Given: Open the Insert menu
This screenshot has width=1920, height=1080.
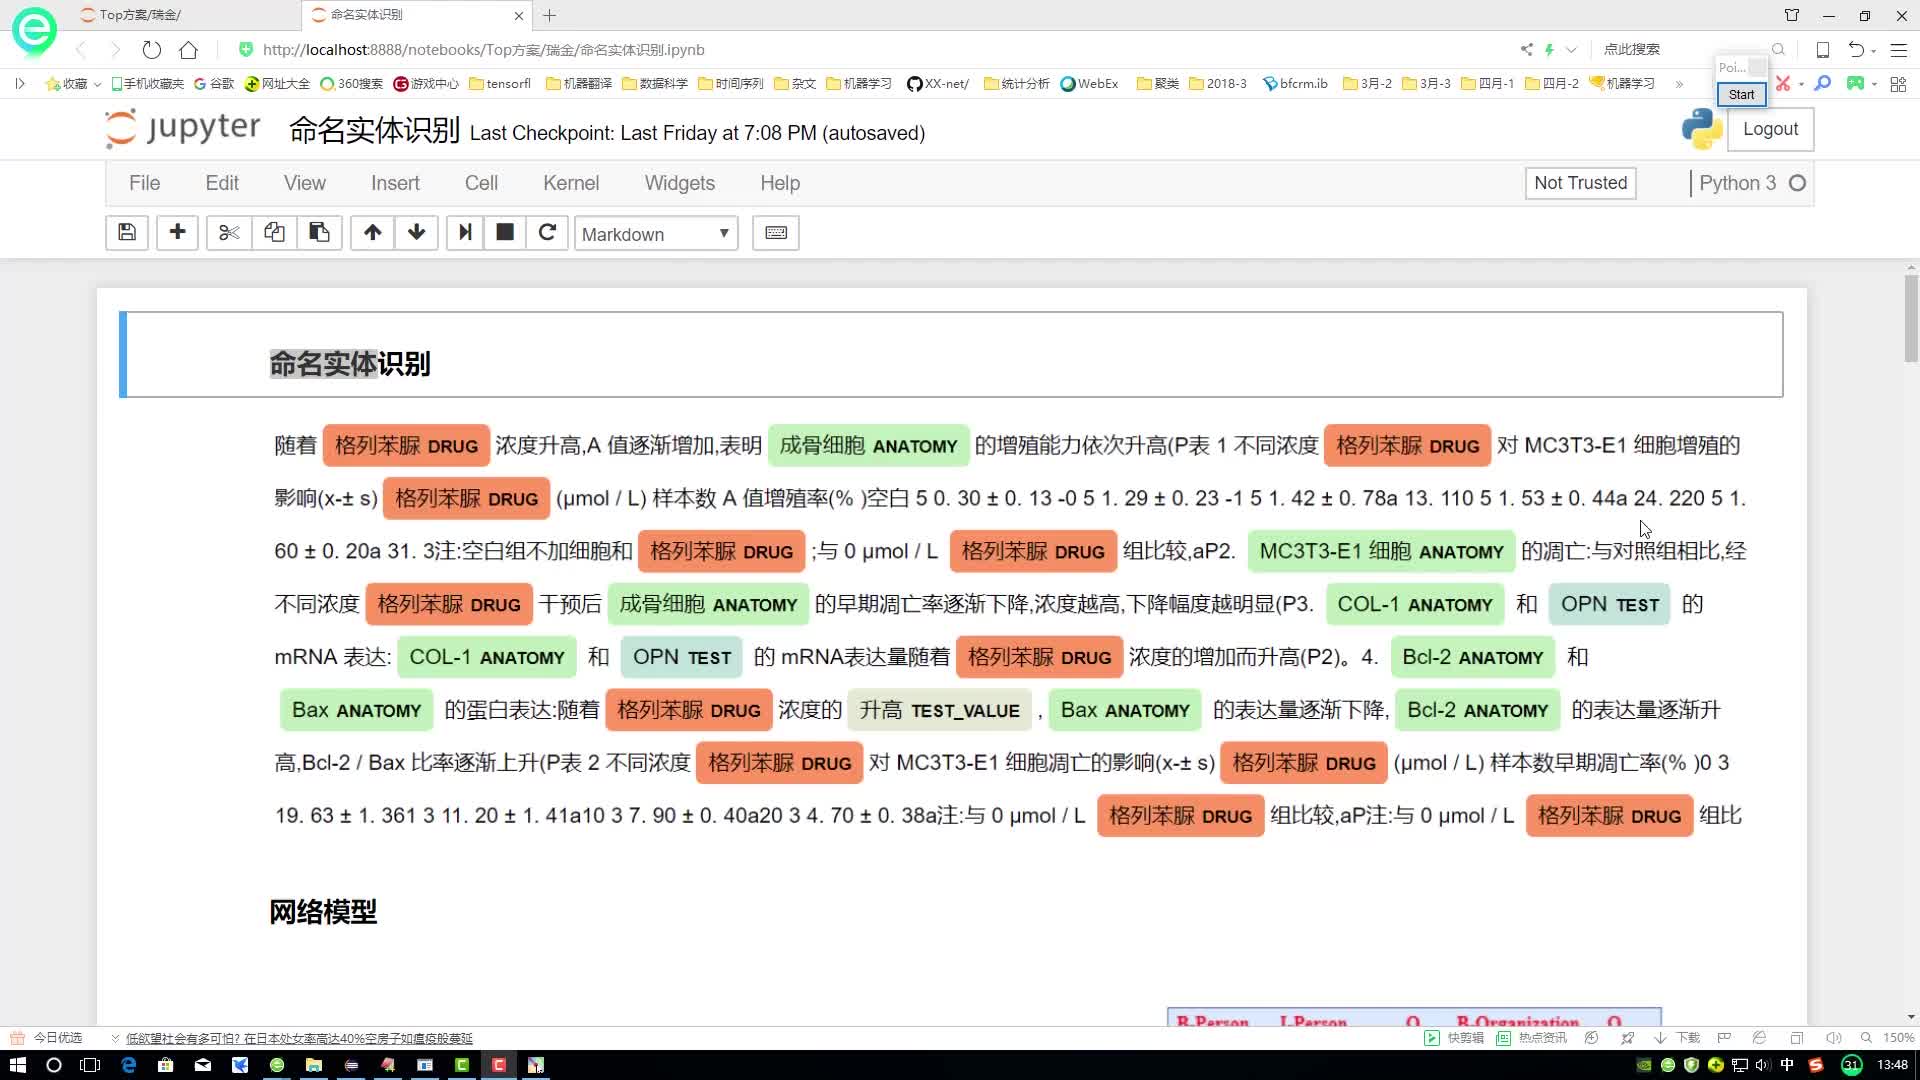Looking at the screenshot, I should tap(395, 183).
